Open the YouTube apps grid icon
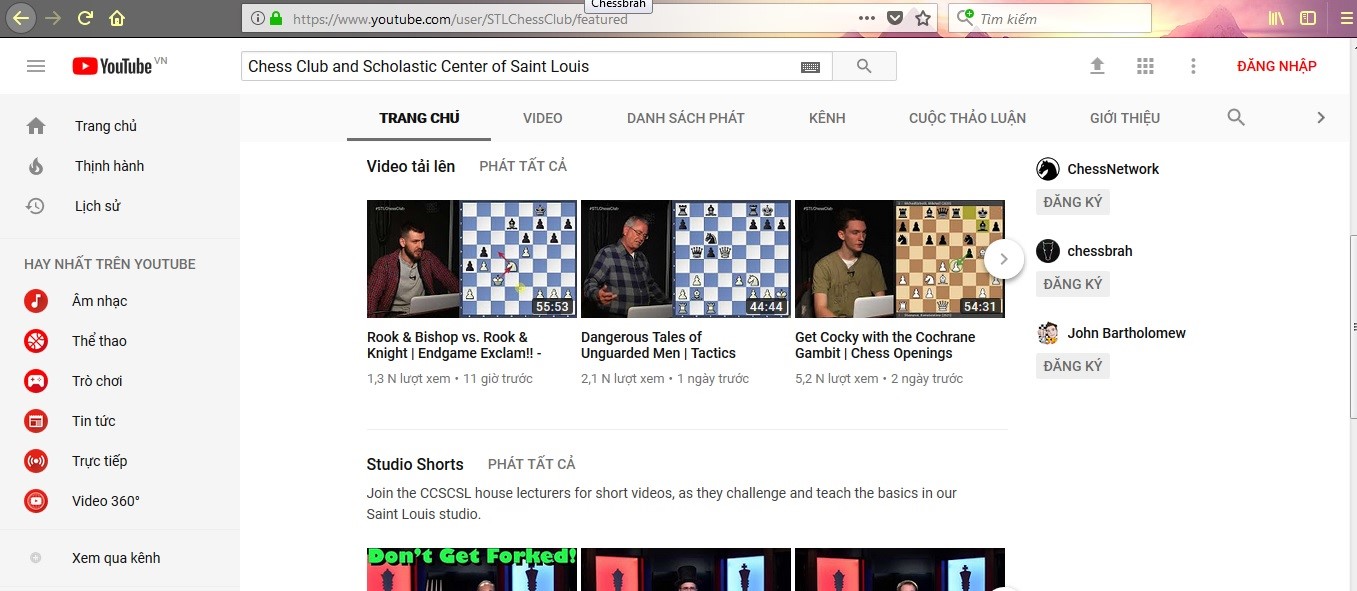This screenshot has width=1357, height=591. tap(1145, 66)
